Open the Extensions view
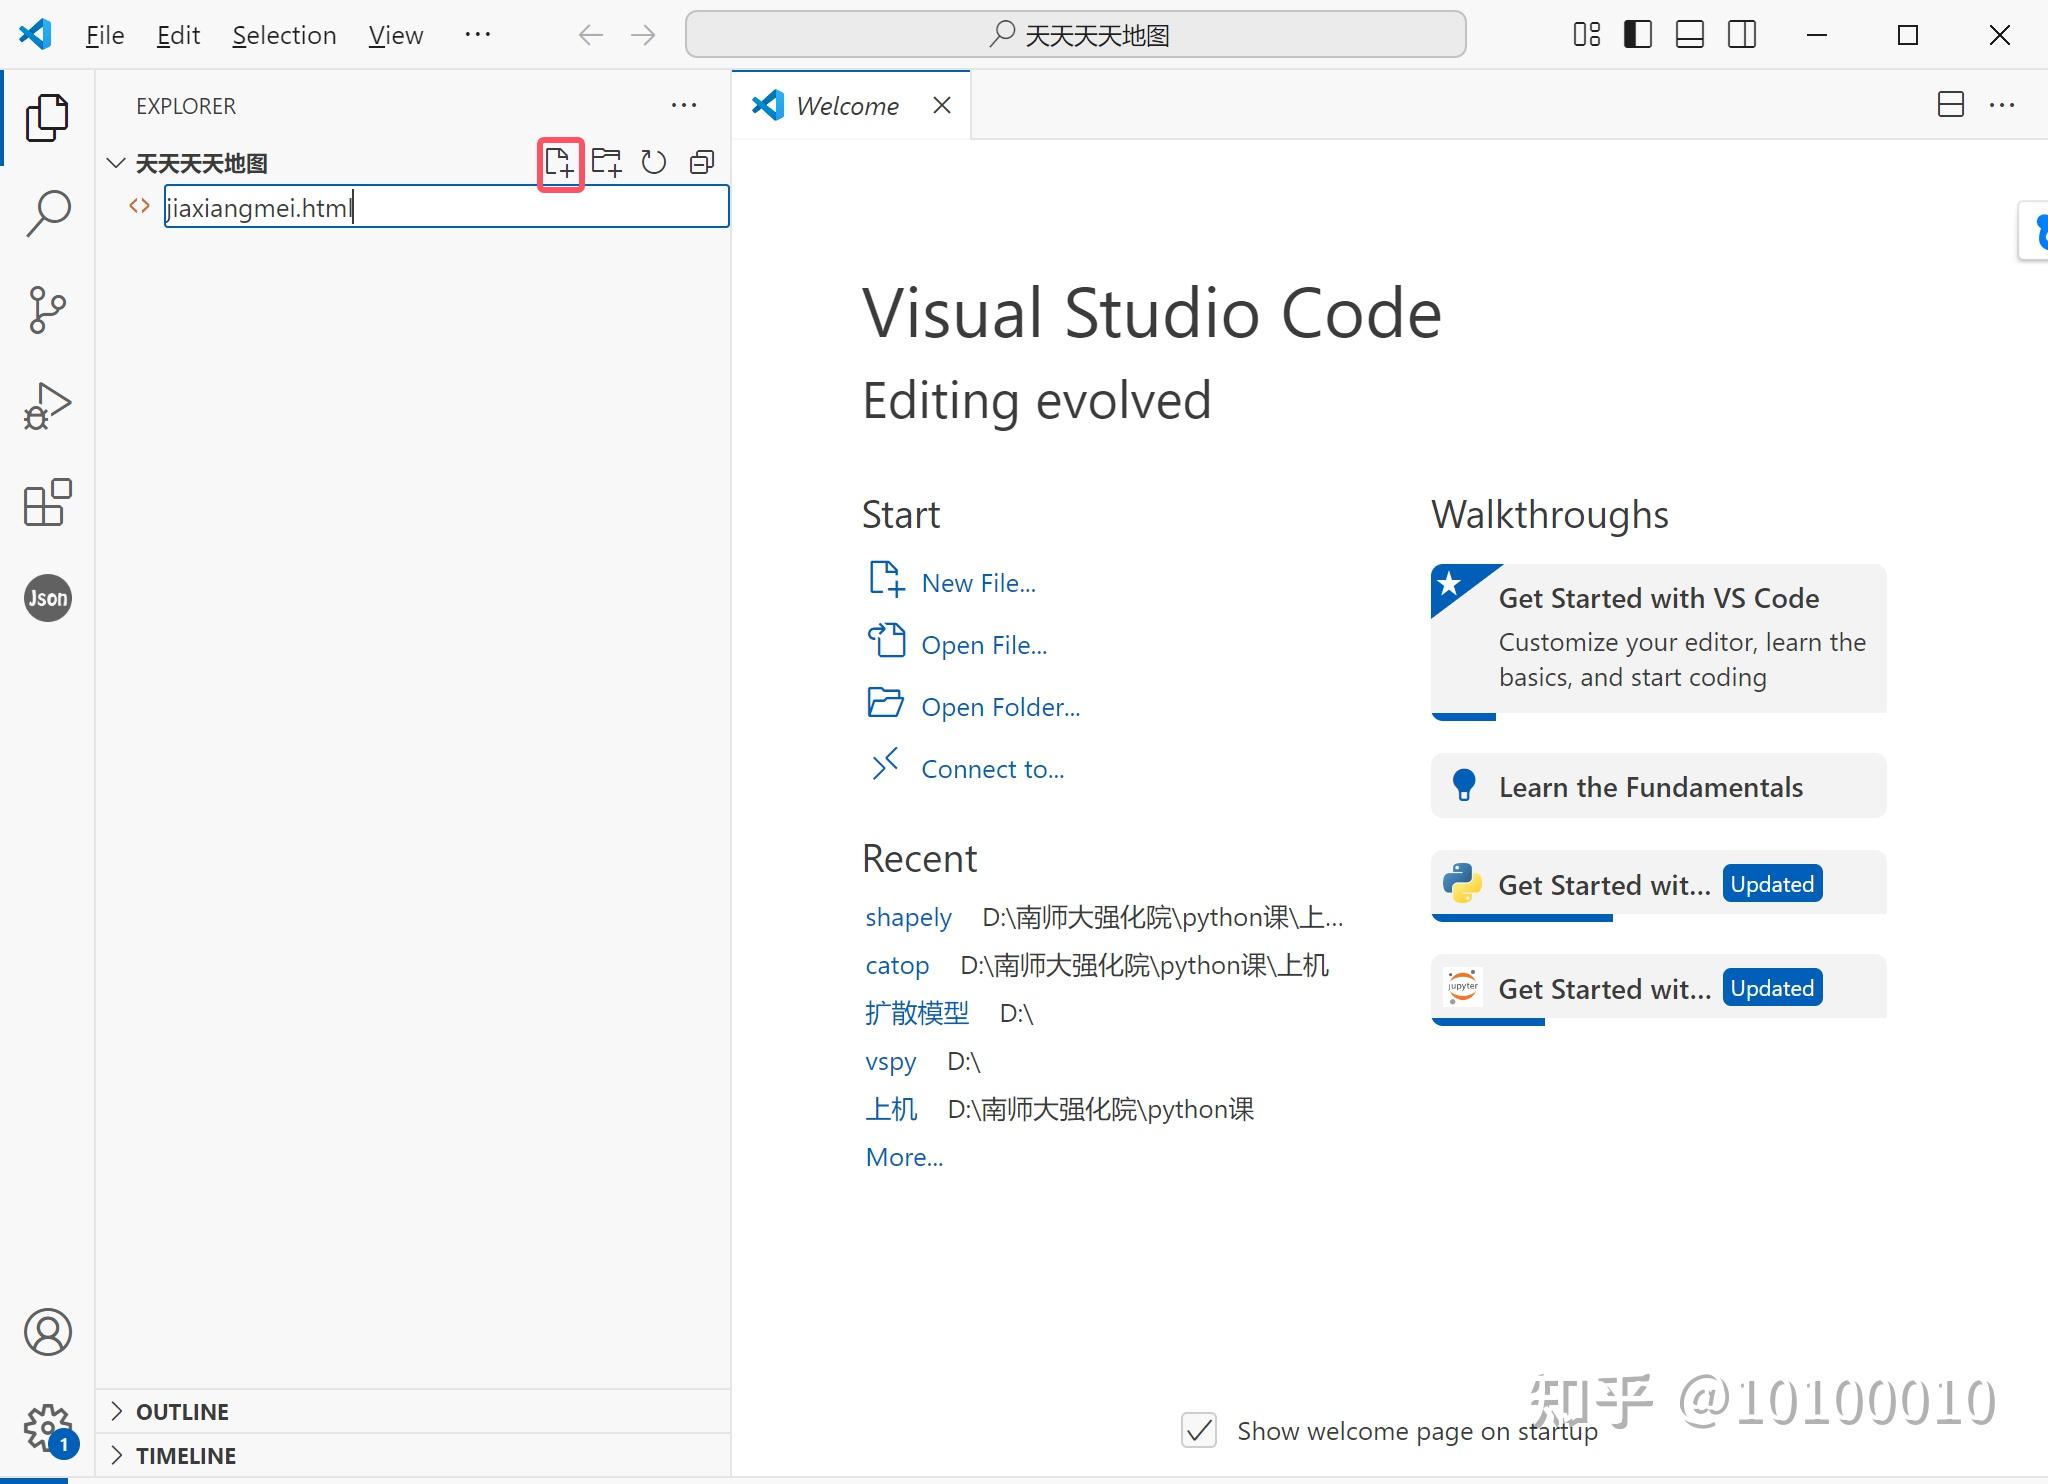This screenshot has width=2048, height=1484. (x=47, y=502)
